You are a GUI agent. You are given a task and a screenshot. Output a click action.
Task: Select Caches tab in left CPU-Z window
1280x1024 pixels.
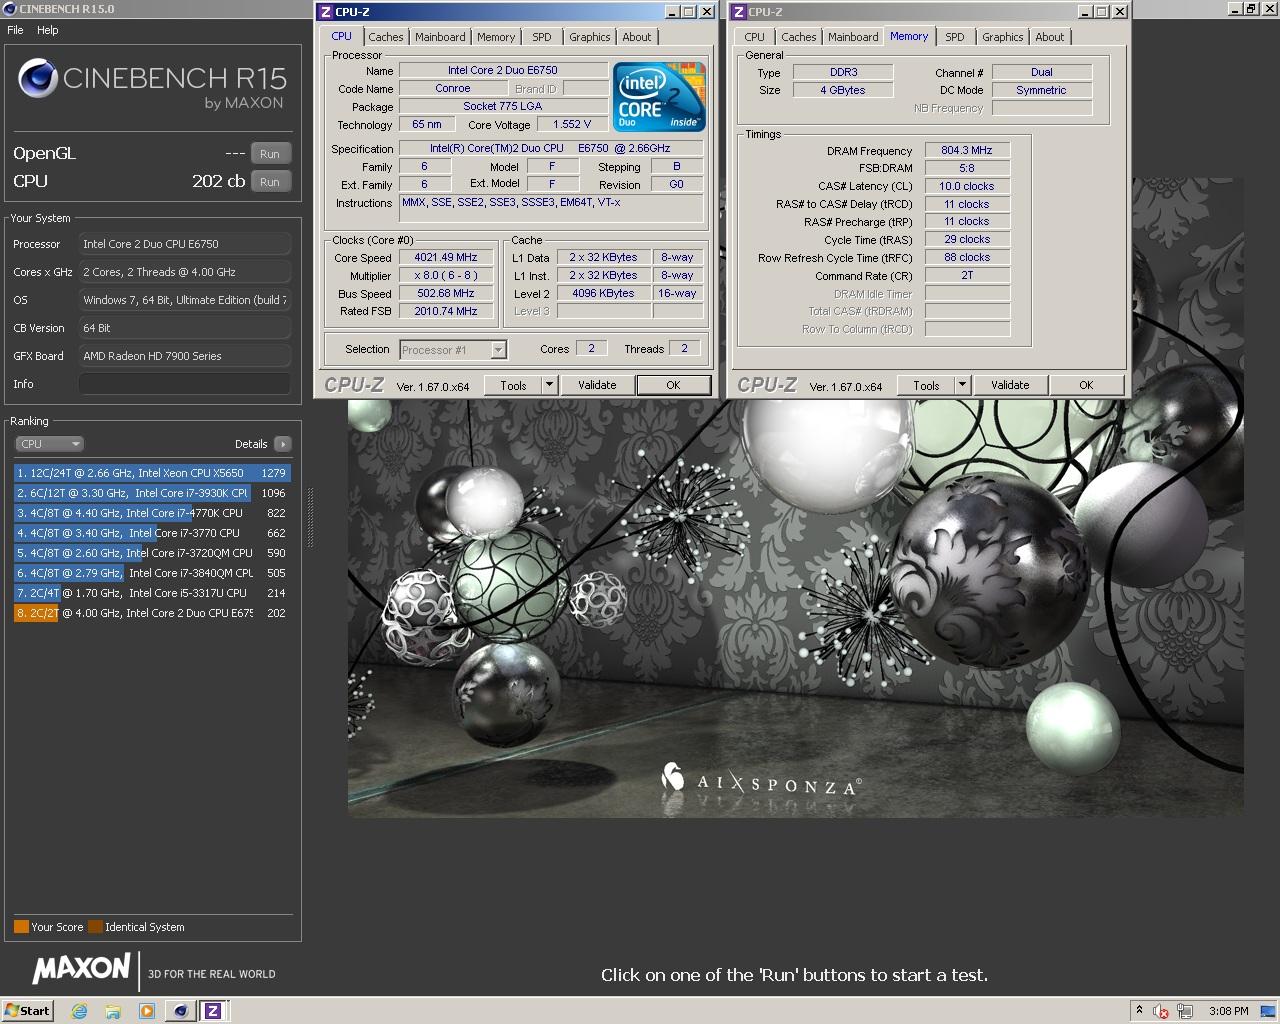pyautogui.click(x=386, y=37)
